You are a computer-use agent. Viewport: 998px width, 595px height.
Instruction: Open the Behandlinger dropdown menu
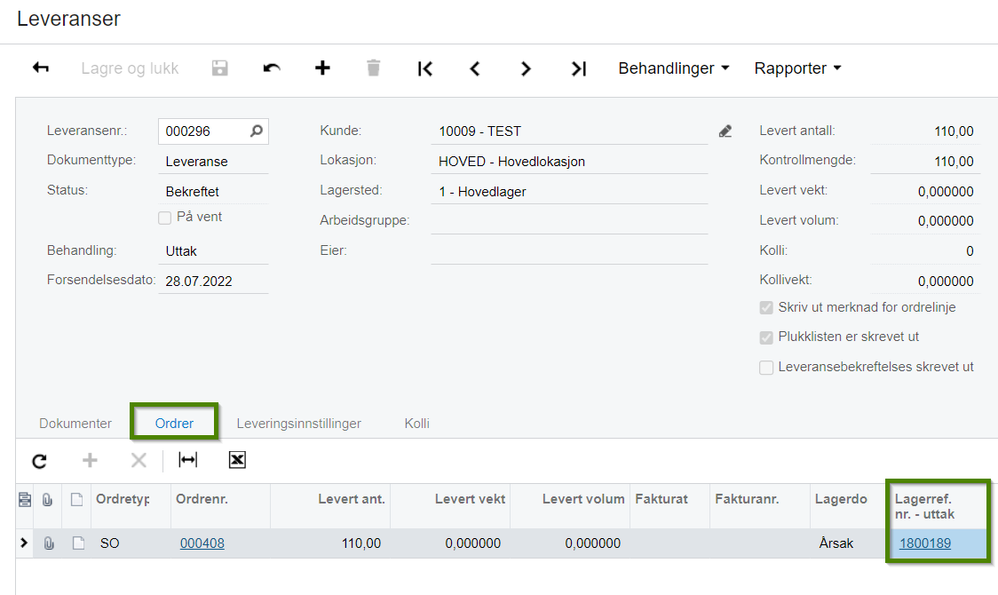pos(673,68)
